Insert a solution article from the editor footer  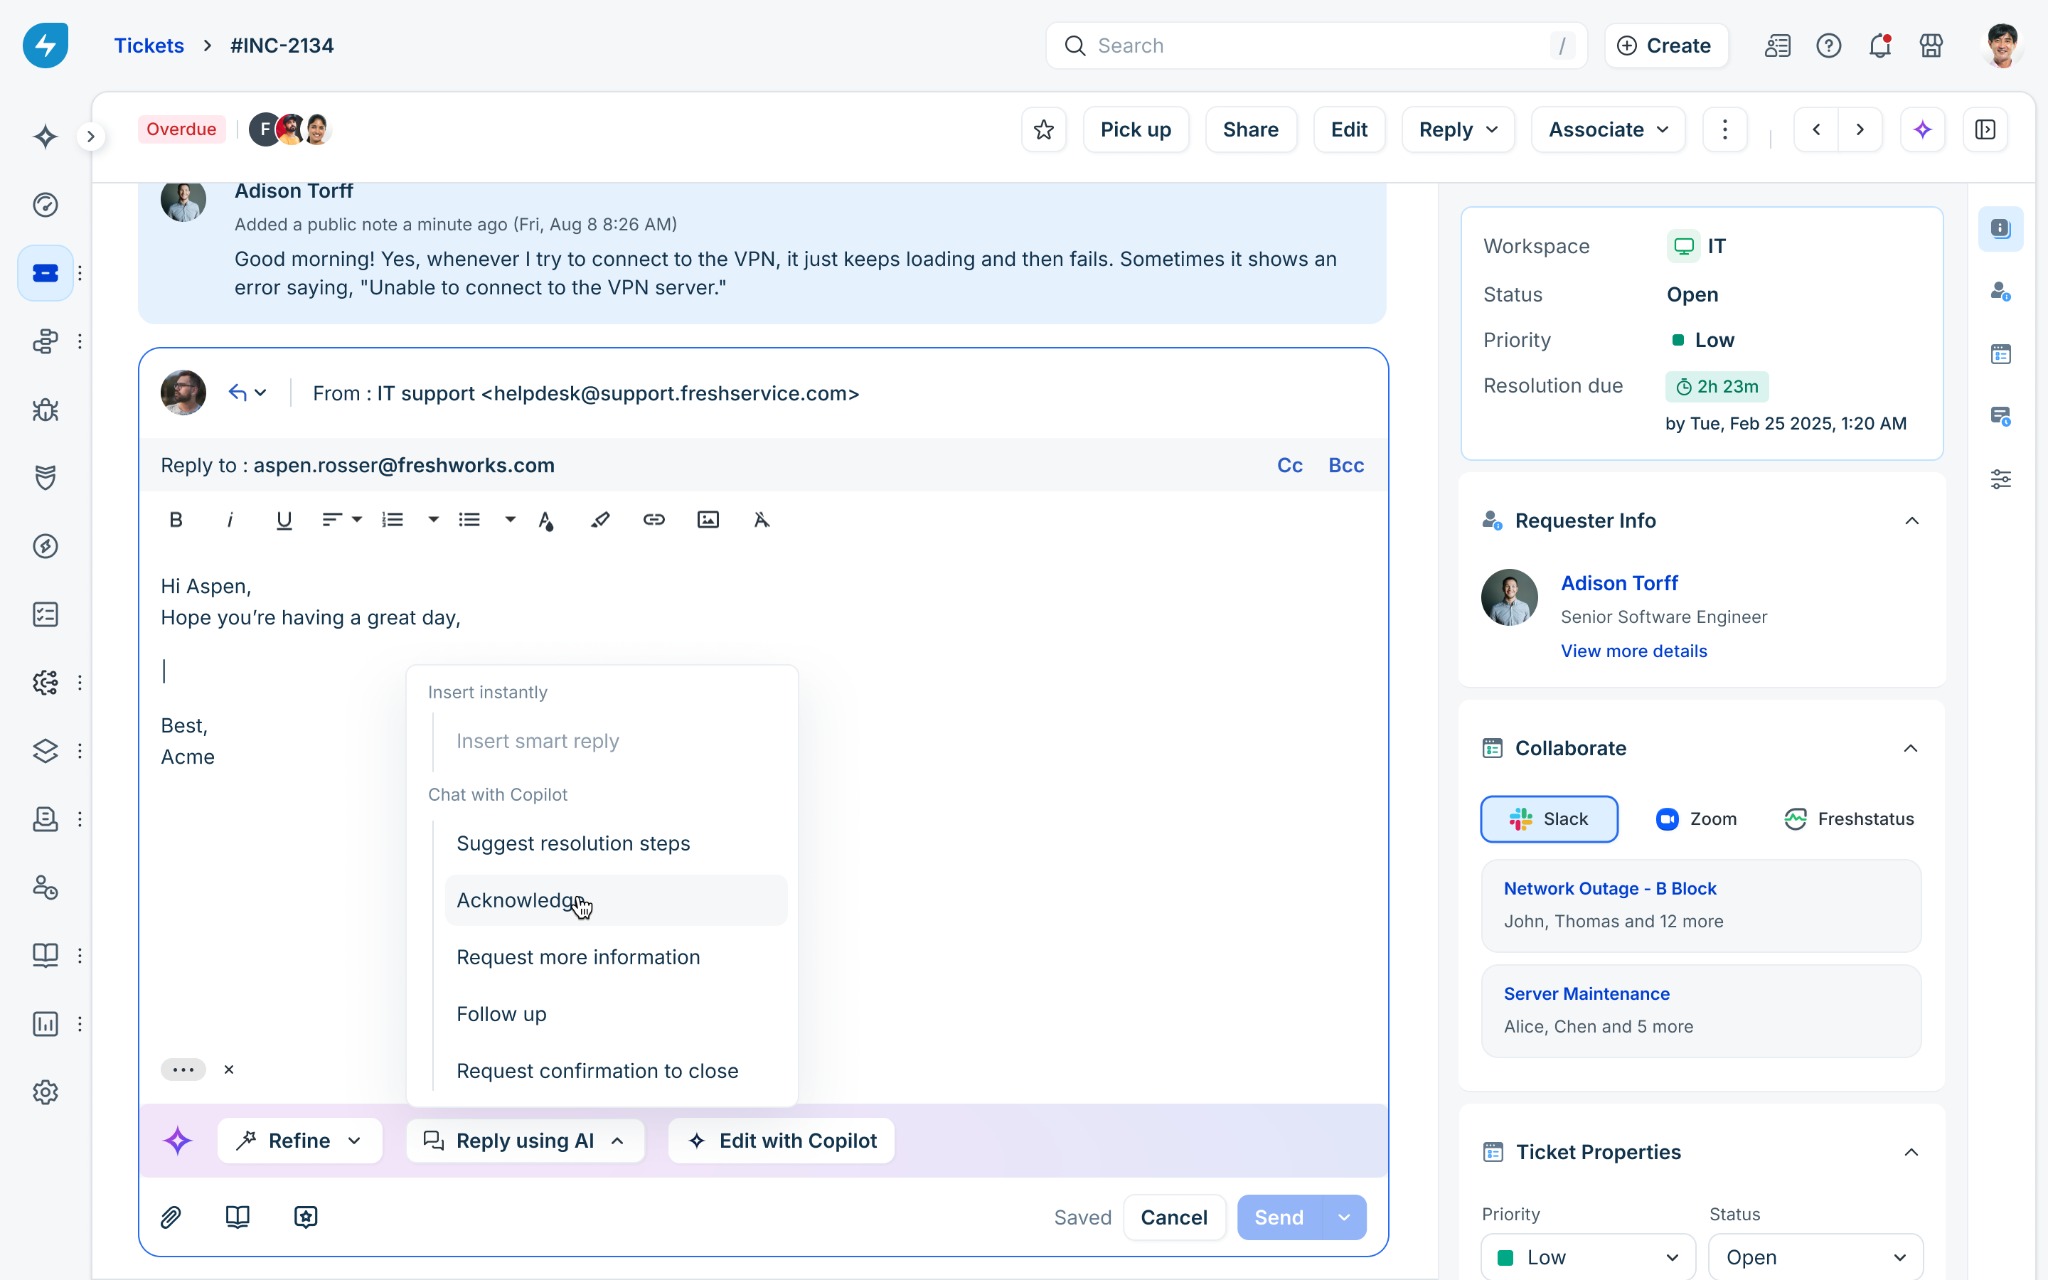[x=238, y=1217]
